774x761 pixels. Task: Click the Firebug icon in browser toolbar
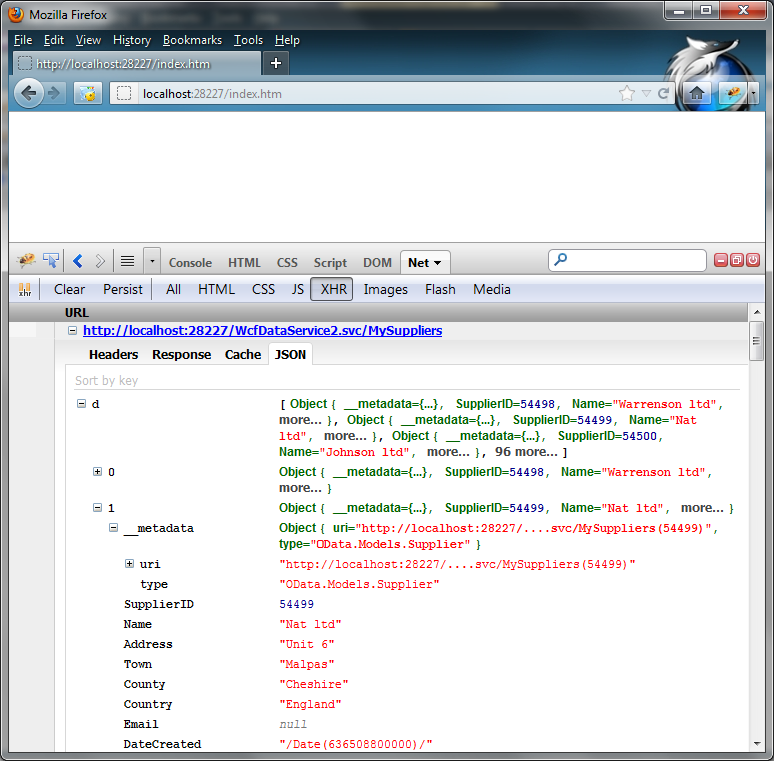pyautogui.click(x=733, y=93)
